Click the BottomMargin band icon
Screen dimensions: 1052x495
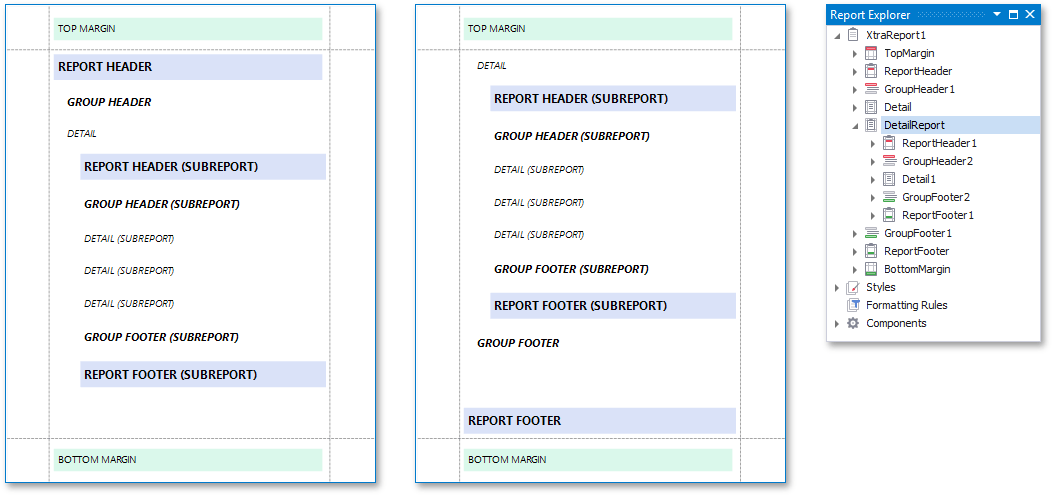point(871,269)
